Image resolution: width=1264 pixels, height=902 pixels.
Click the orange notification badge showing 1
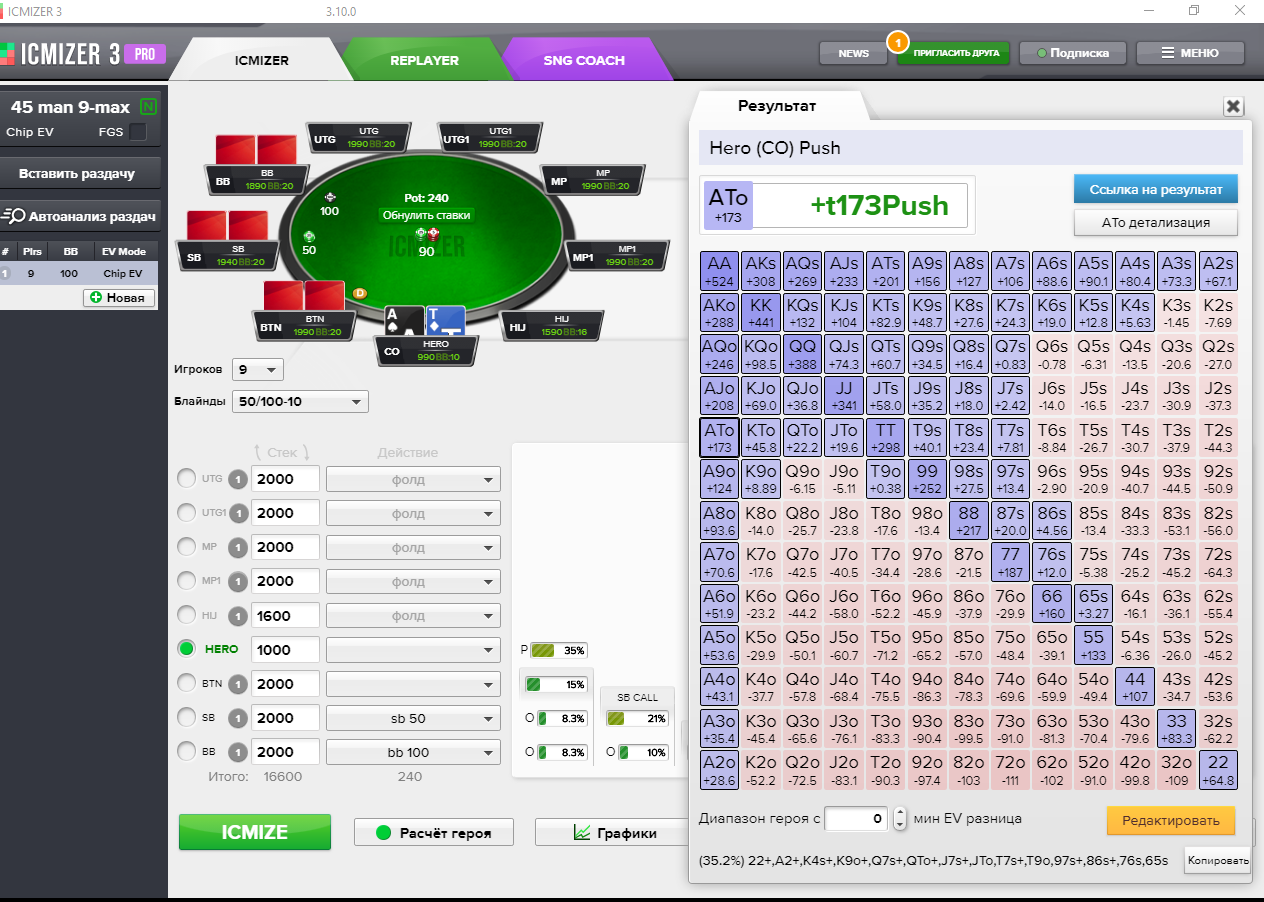click(897, 42)
